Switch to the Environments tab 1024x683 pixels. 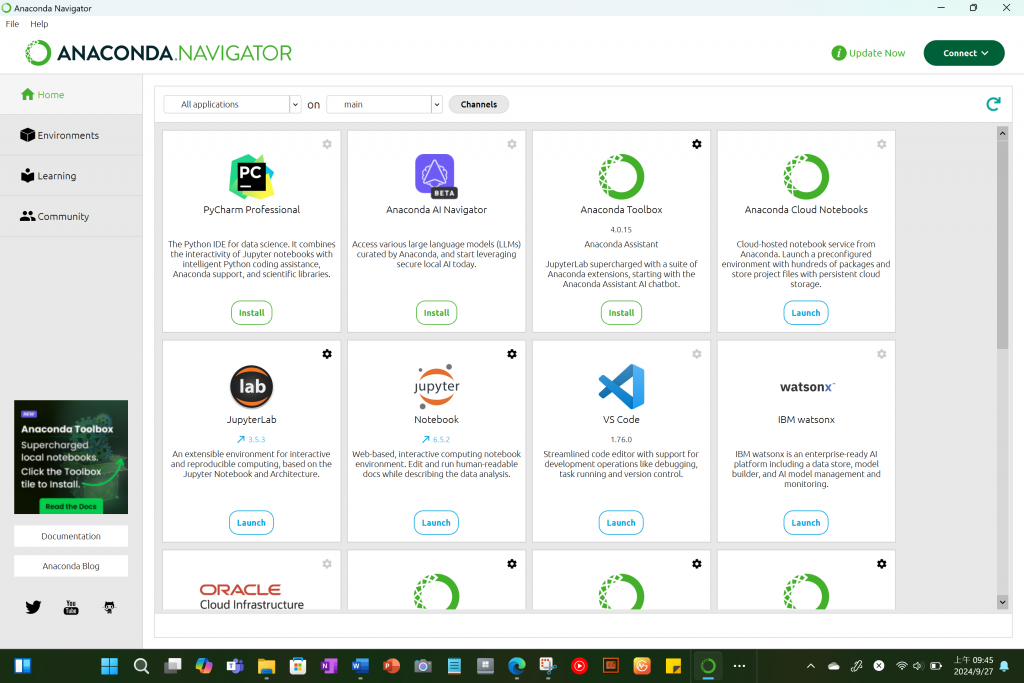click(71, 135)
